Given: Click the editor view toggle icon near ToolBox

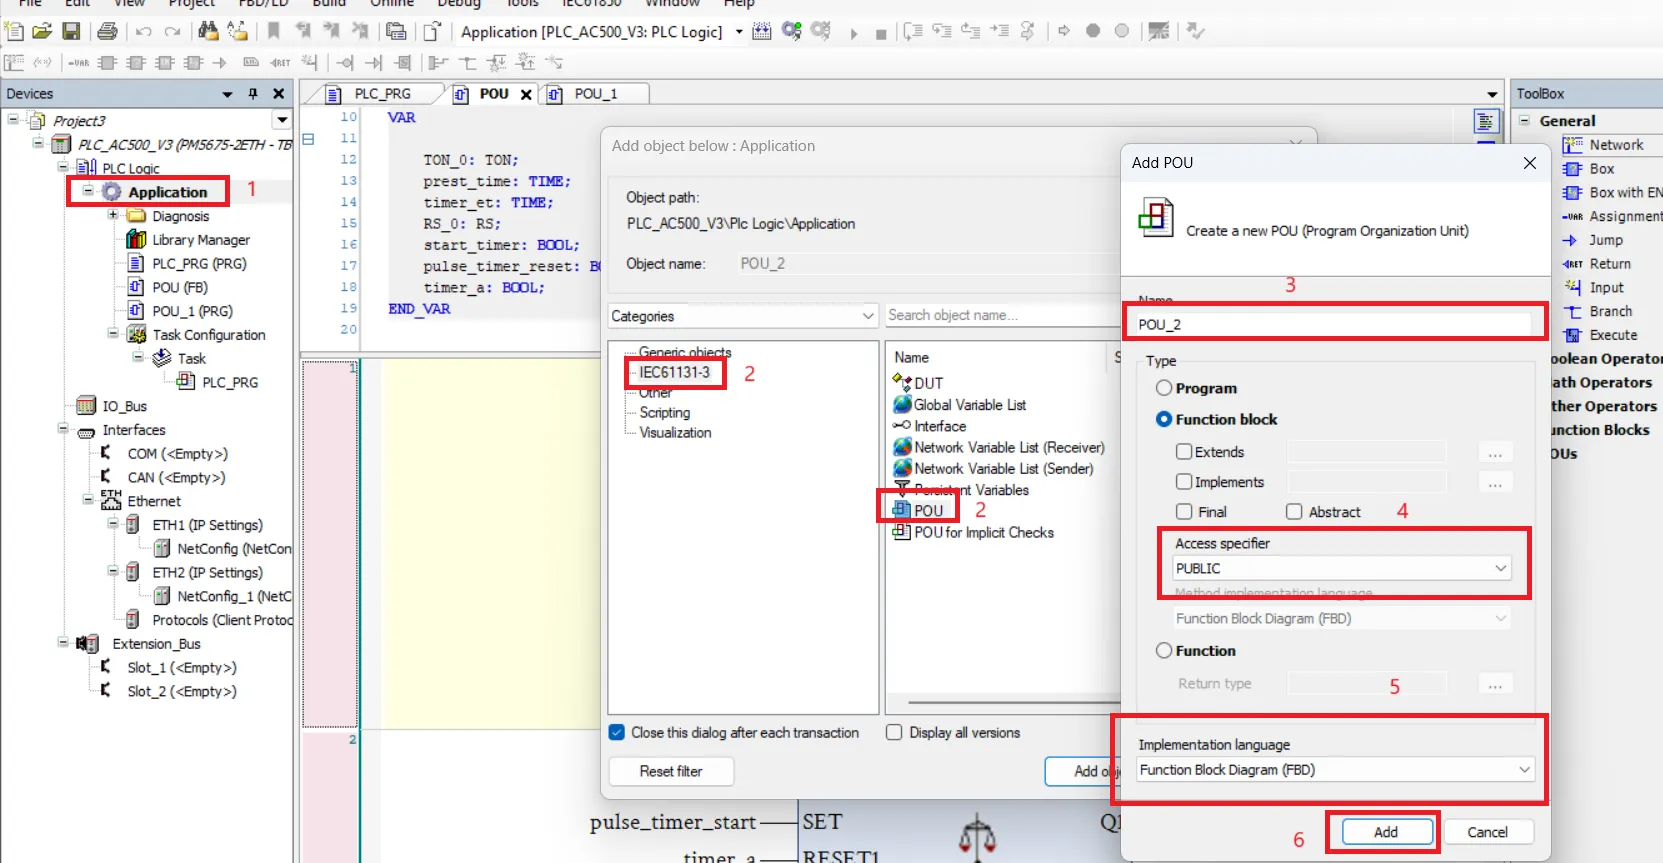Looking at the screenshot, I should coord(1486,122).
